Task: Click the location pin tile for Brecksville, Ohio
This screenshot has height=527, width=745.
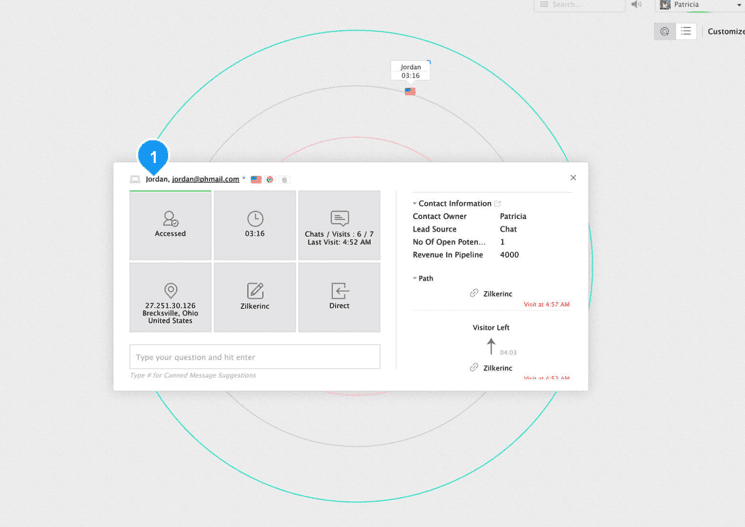Action: click(170, 298)
